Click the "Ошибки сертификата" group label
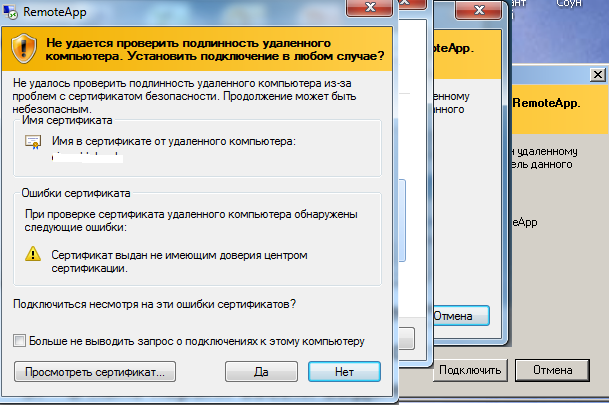 (76, 193)
